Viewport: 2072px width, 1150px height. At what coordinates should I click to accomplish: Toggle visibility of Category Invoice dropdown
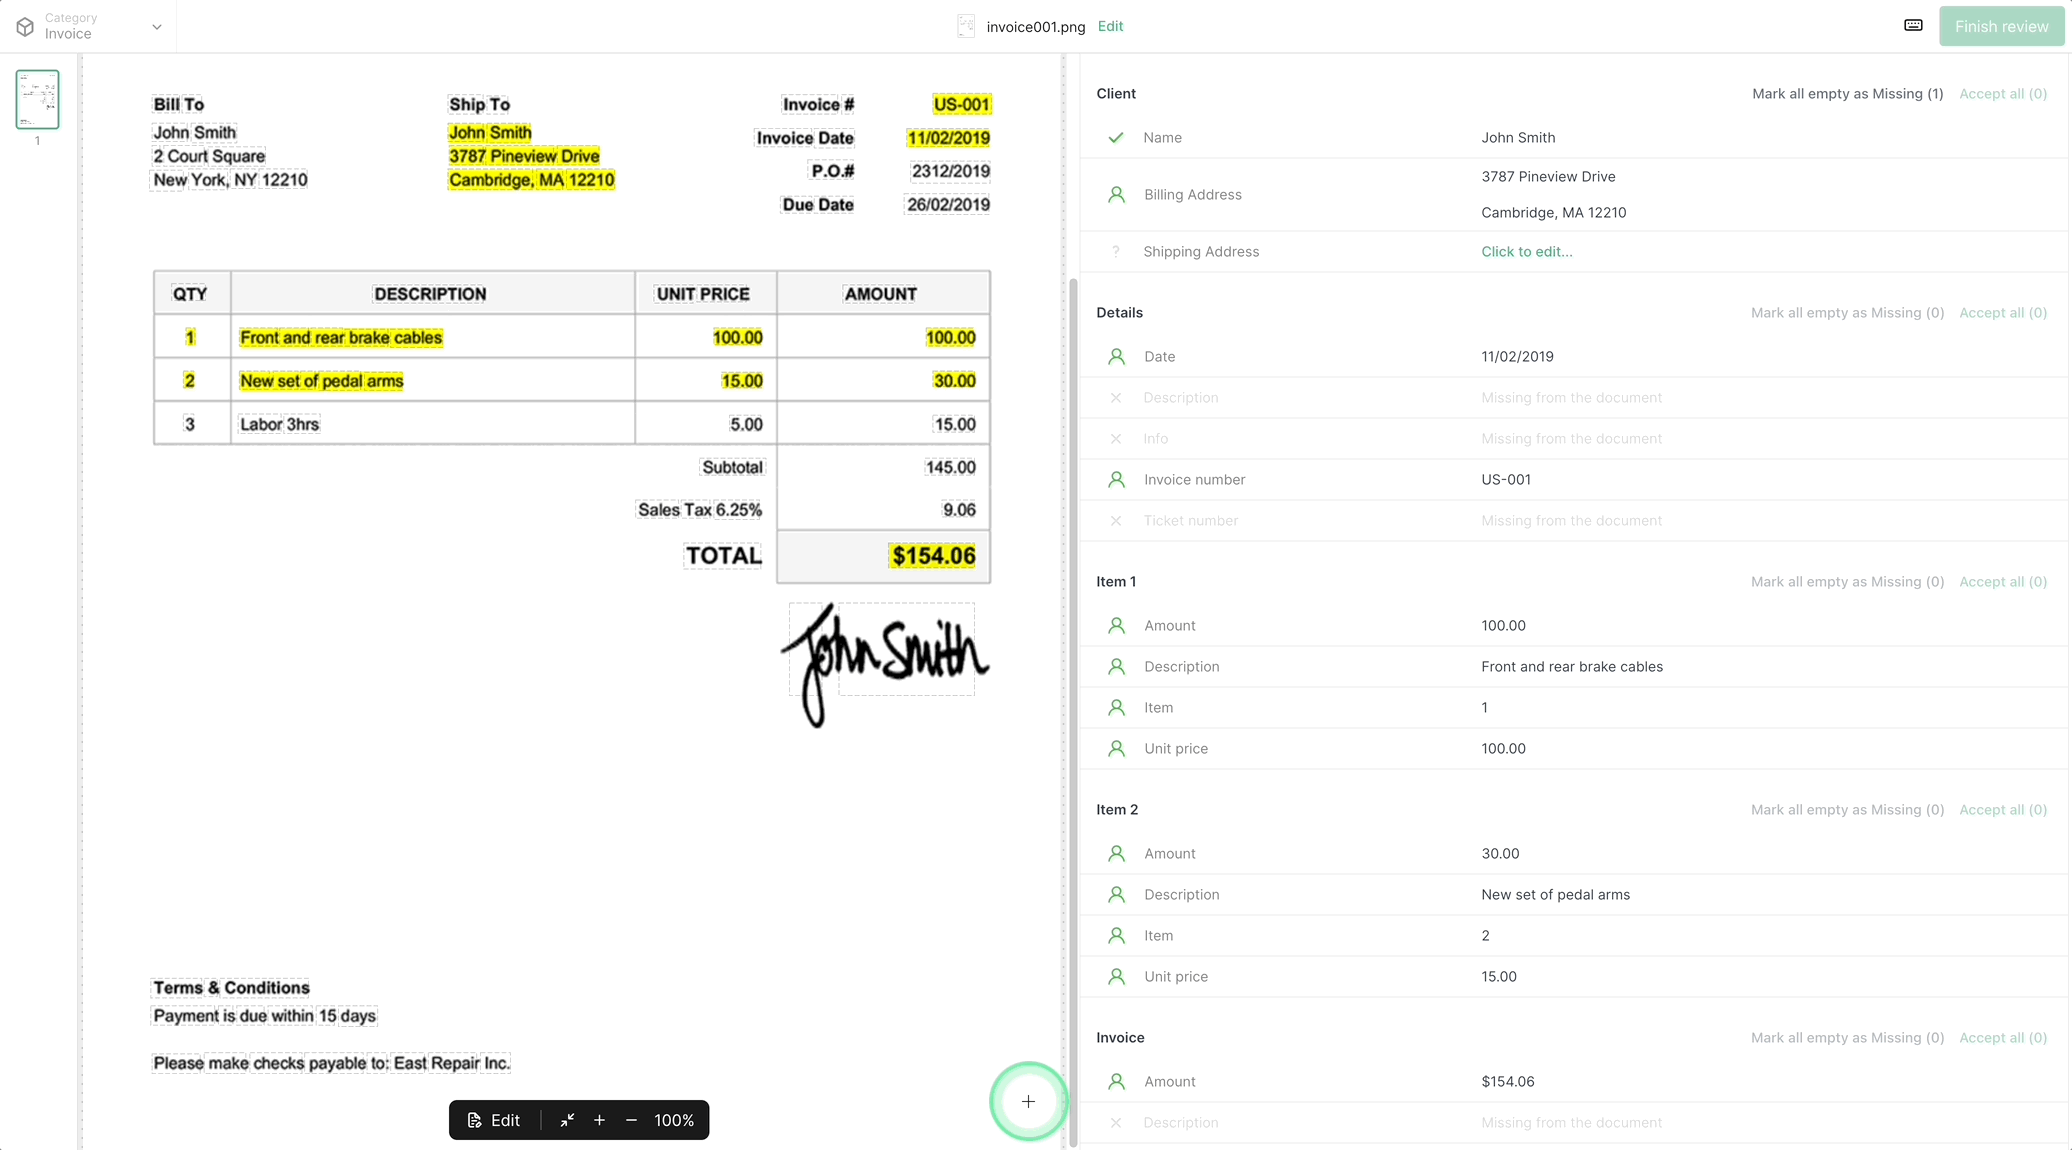[x=157, y=25]
